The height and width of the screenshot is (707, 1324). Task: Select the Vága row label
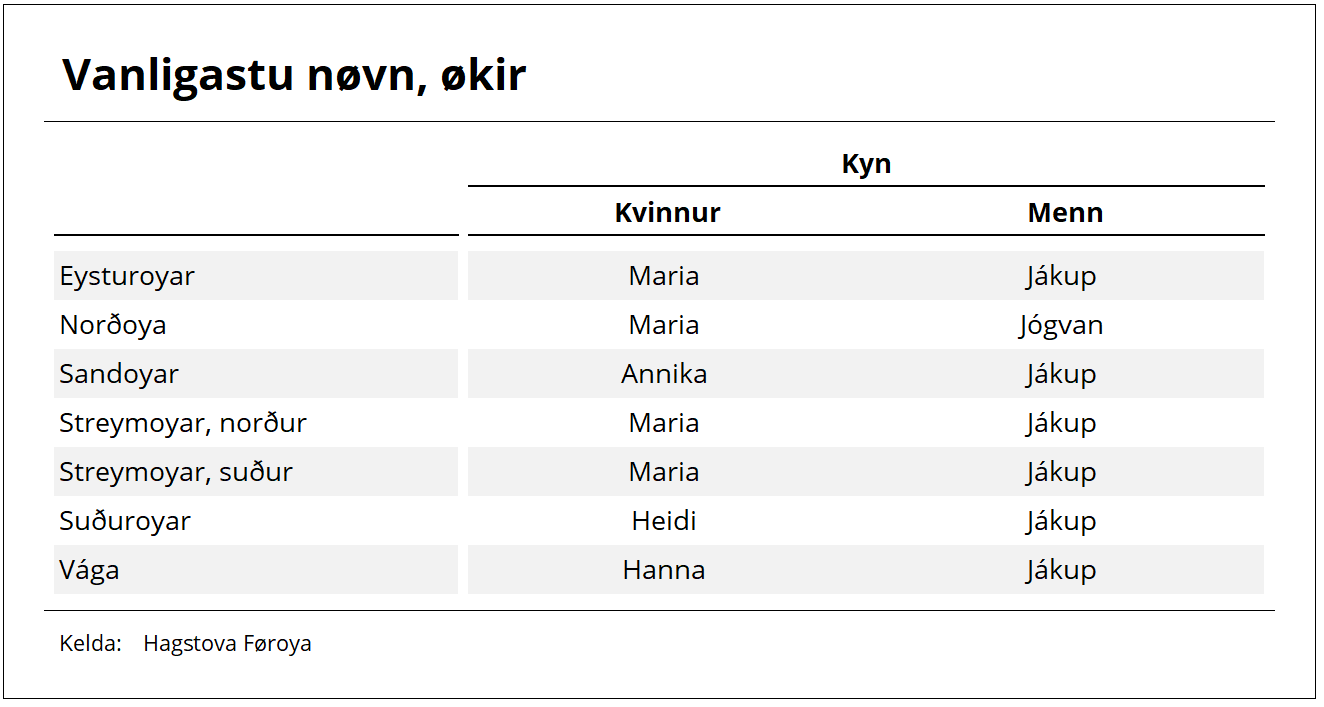(89, 570)
